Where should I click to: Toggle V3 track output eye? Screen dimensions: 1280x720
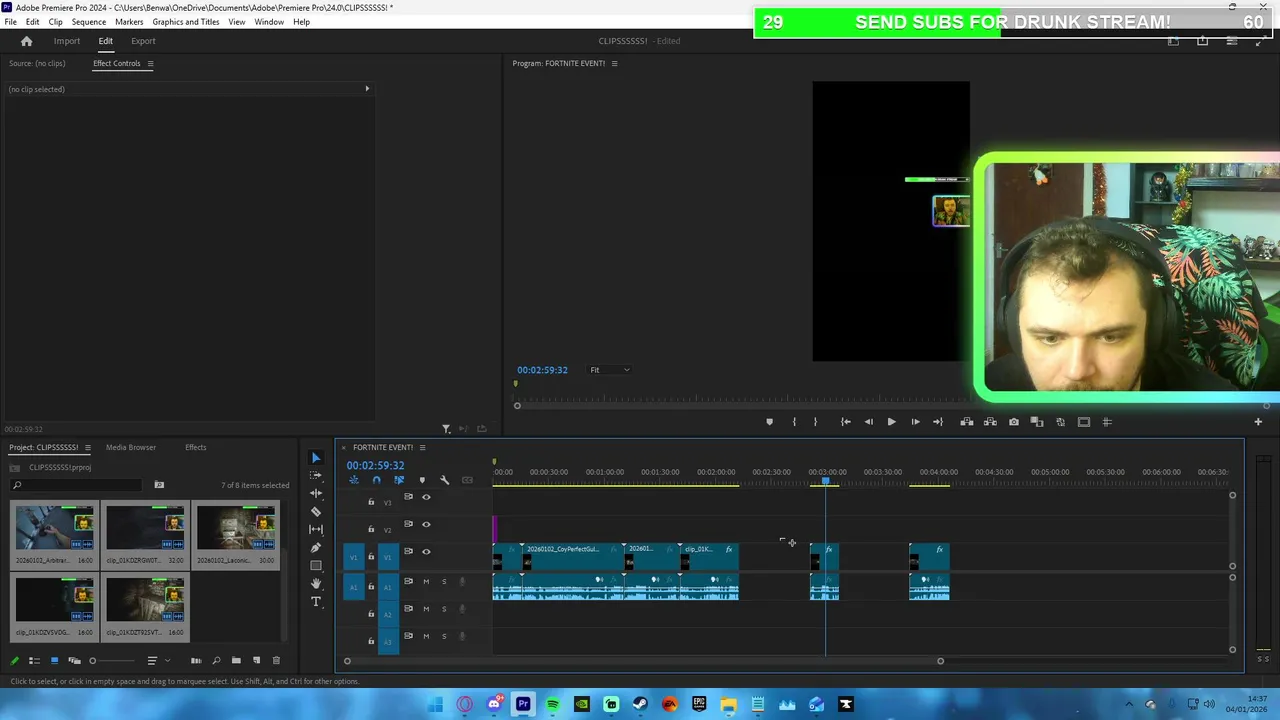tap(426, 497)
